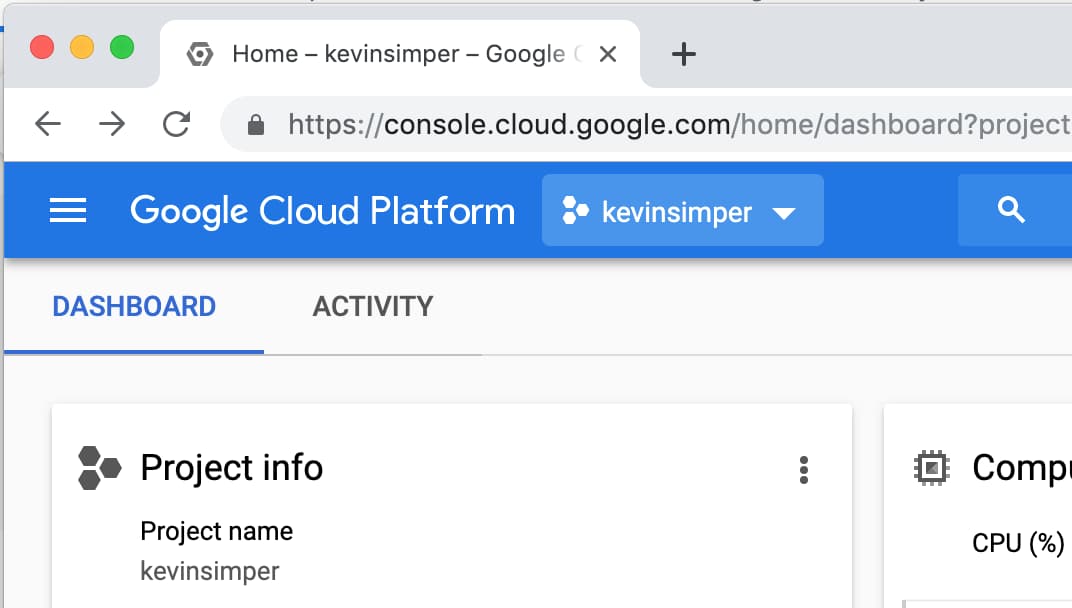The height and width of the screenshot is (608, 1072).
Task: Open the hamburger navigation menu
Action: [x=68, y=210]
